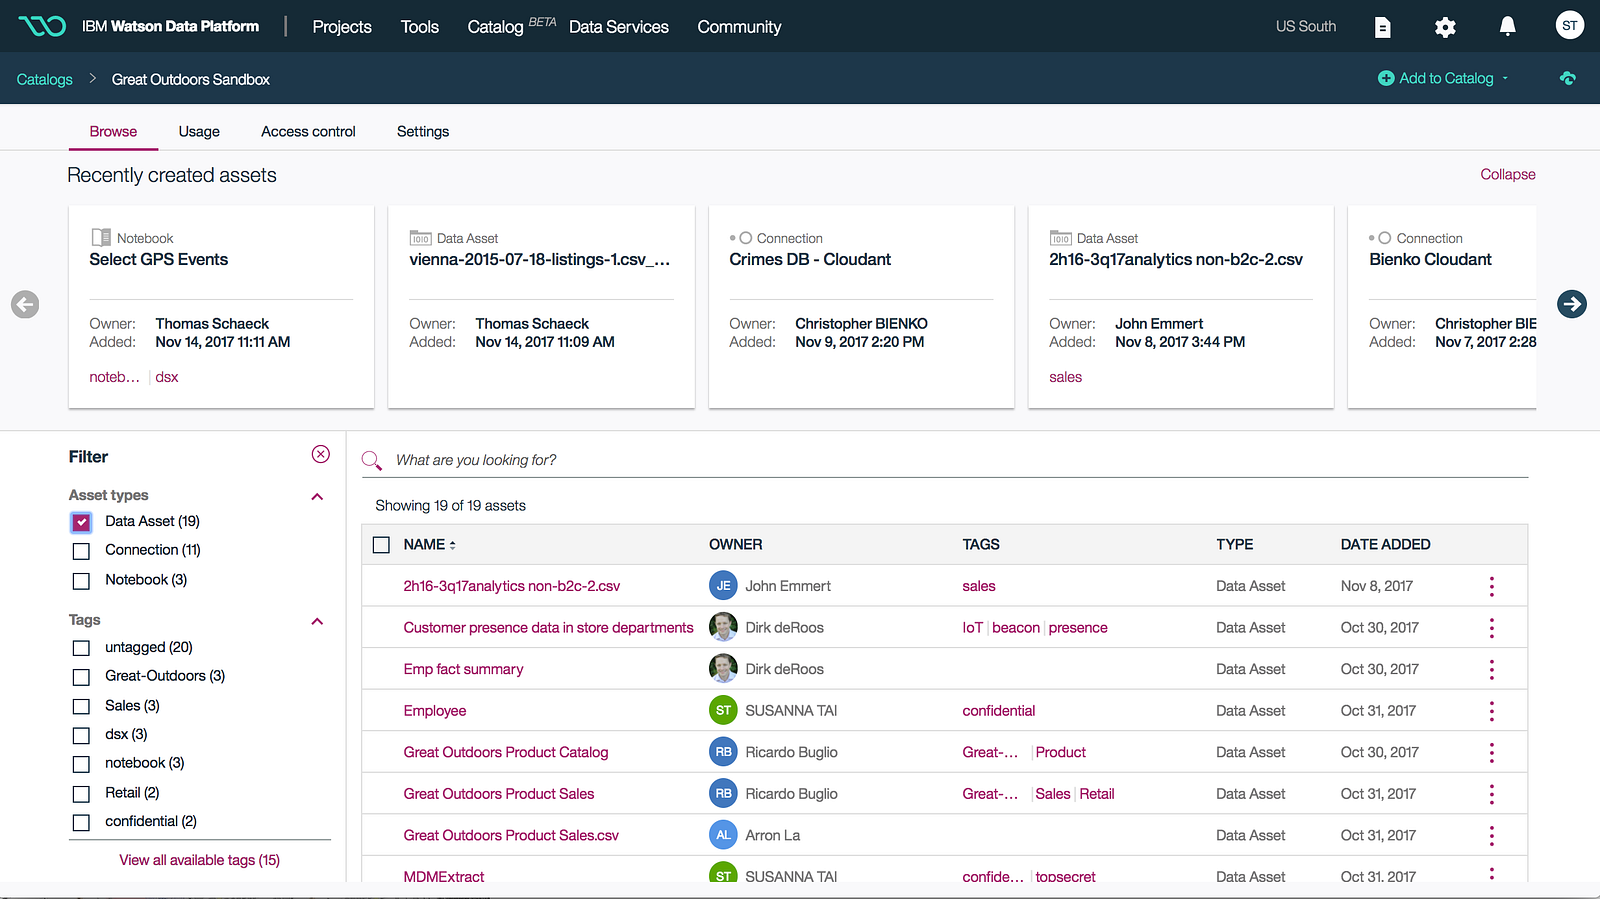Check the Connection (11) filter
The width and height of the screenshot is (1600, 899).
tap(82, 551)
